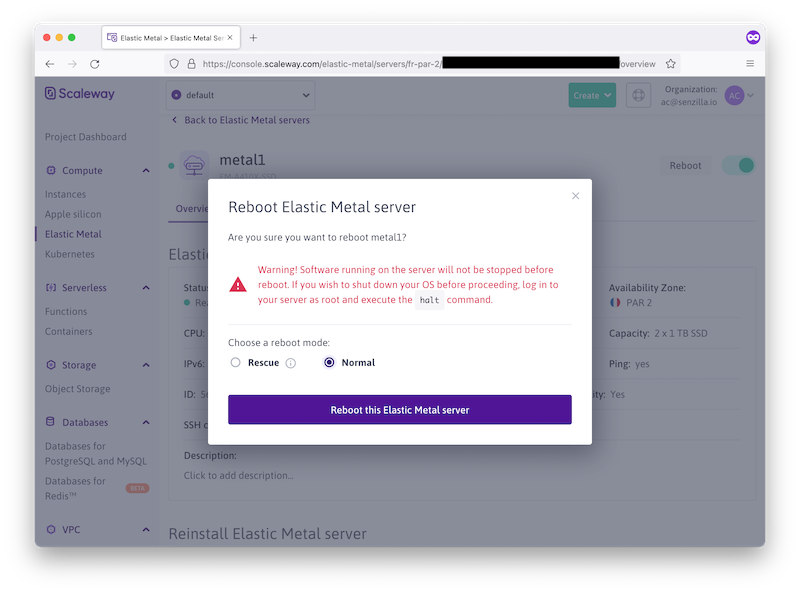This screenshot has width=800, height=593.
Task: Open Databases for PostgreSQL and MySQL
Action: (x=96, y=454)
